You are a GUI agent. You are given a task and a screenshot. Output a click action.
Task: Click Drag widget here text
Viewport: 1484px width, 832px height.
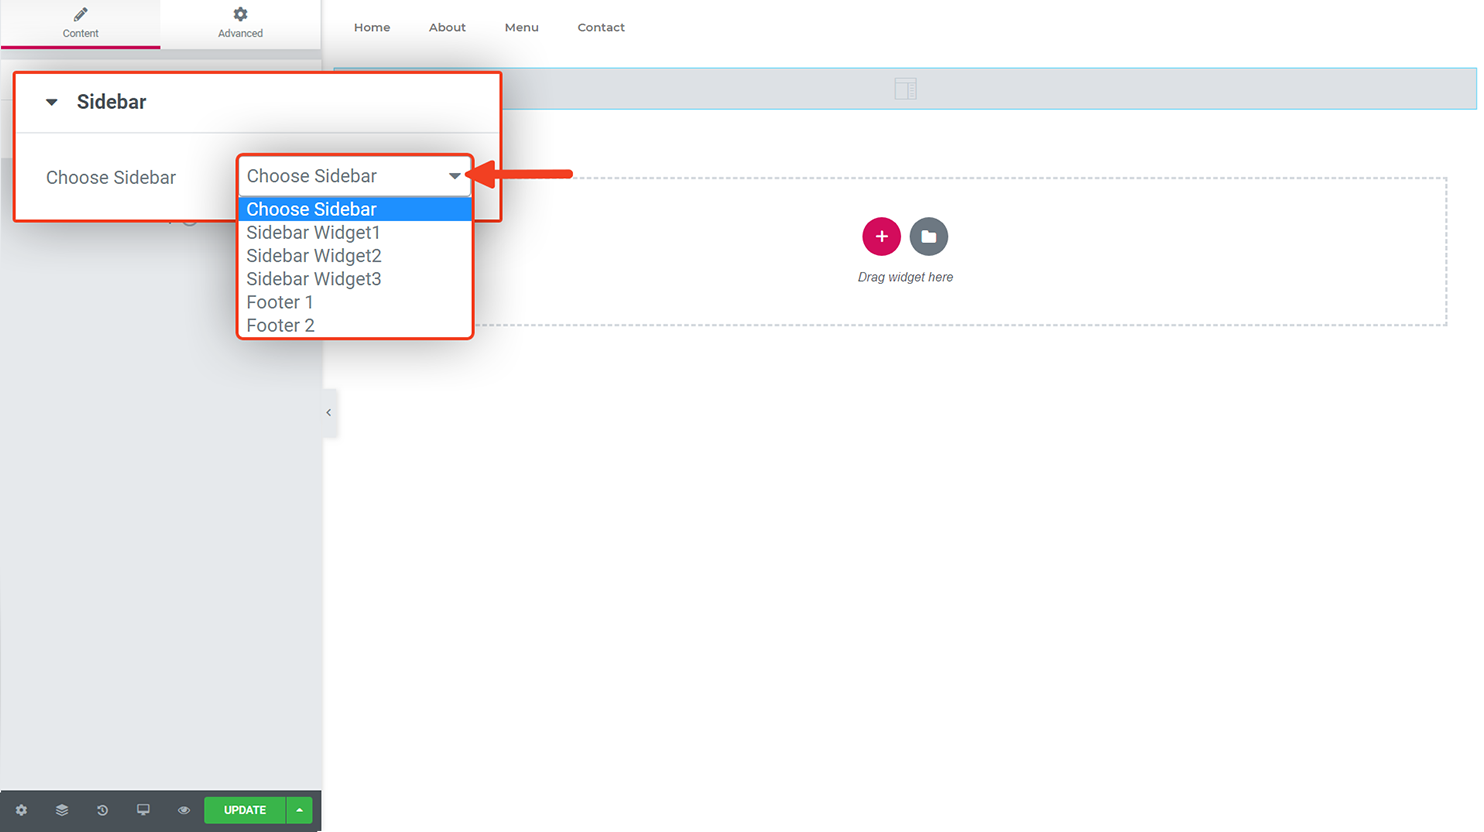pos(905,277)
